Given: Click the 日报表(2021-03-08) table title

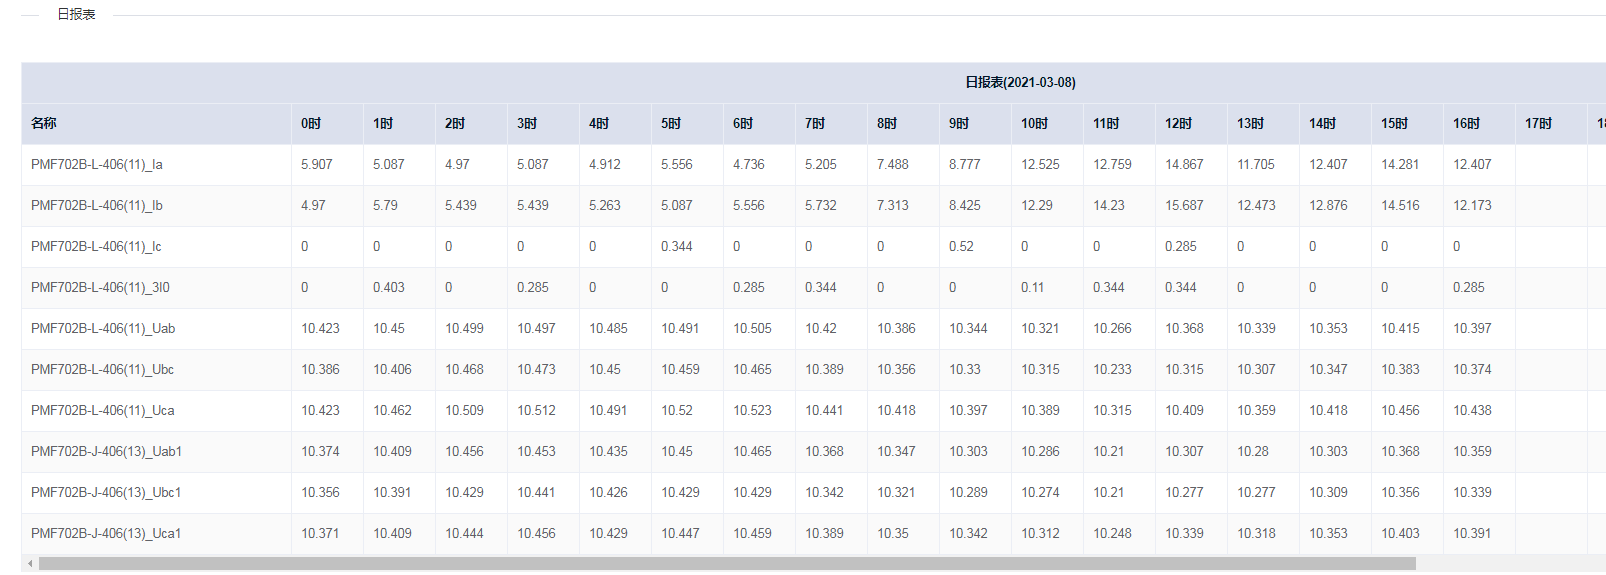Looking at the screenshot, I should click(x=1020, y=83).
